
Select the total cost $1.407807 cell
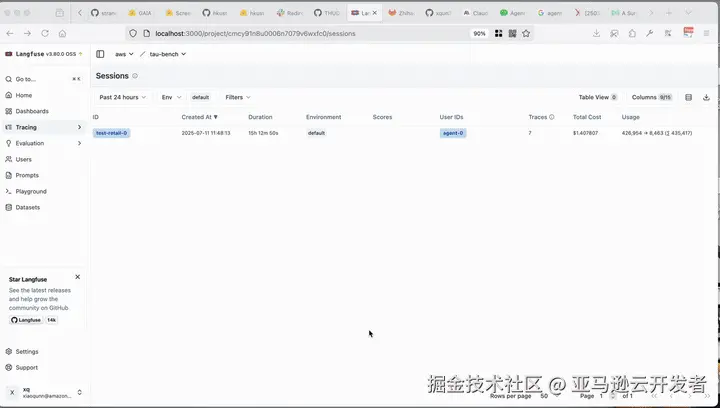(585, 133)
